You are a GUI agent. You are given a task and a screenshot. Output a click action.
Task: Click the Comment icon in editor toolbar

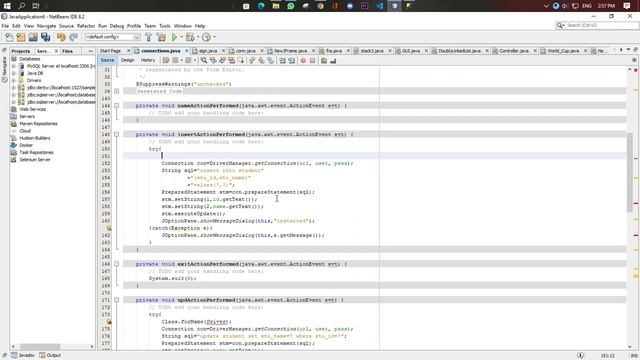[x=324, y=60]
